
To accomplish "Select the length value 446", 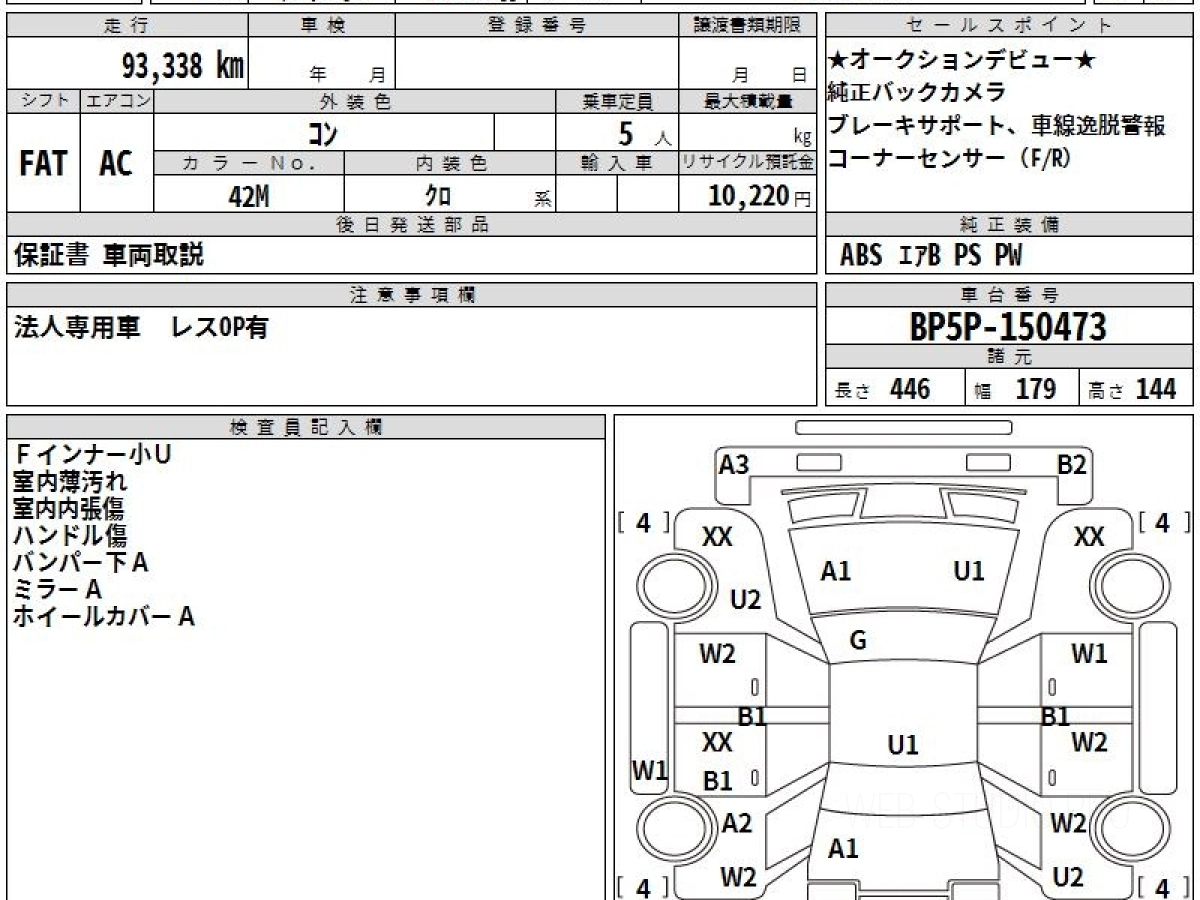I will point(910,388).
